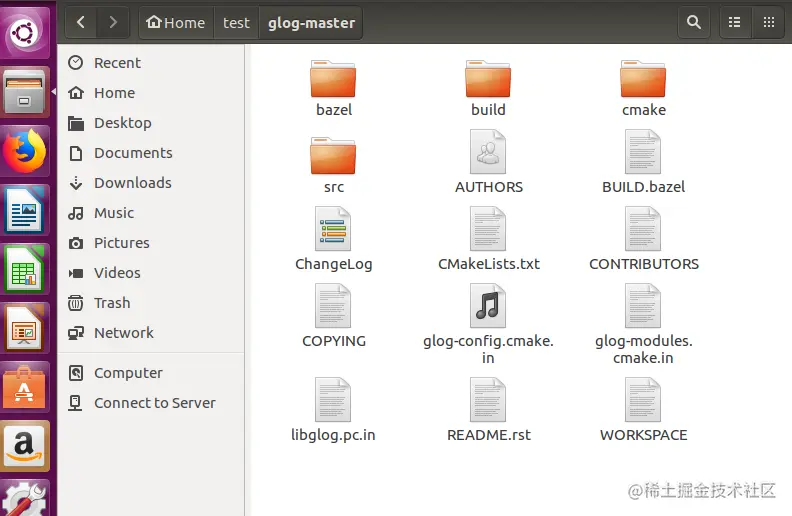Open Files from the dock
Viewport: 792px width, 516px height.
(24, 92)
